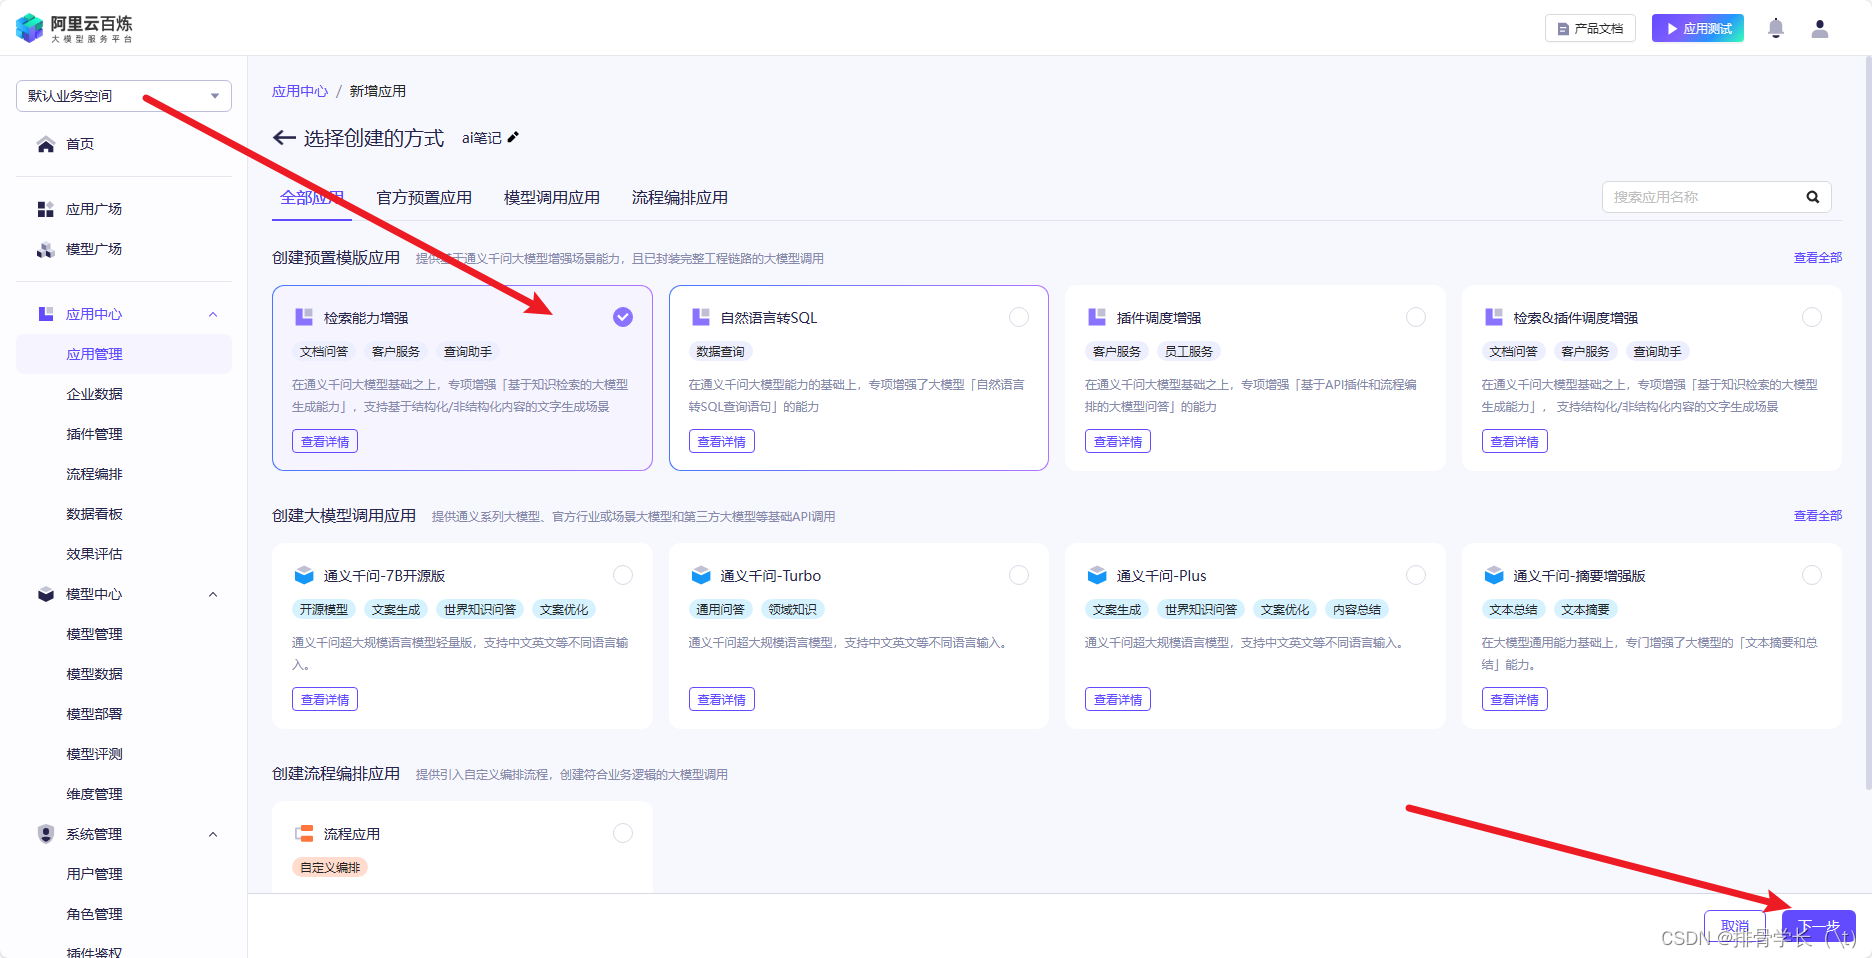The image size is (1872, 958).
Task: Click the 通义千问-7B开源版 model icon
Action: point(304,575)
